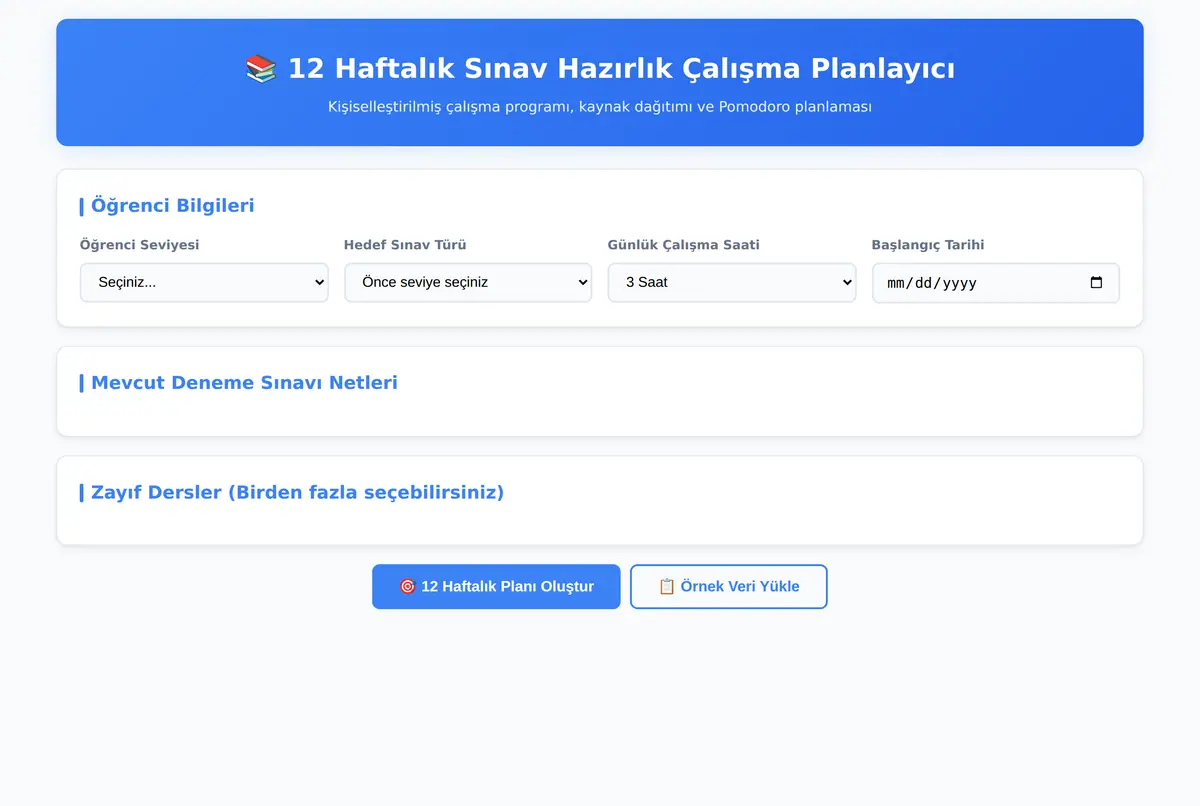1200x806 pixels.
Task: Click the Öğrenci Seviyesi label
Action: pos(139,245)
